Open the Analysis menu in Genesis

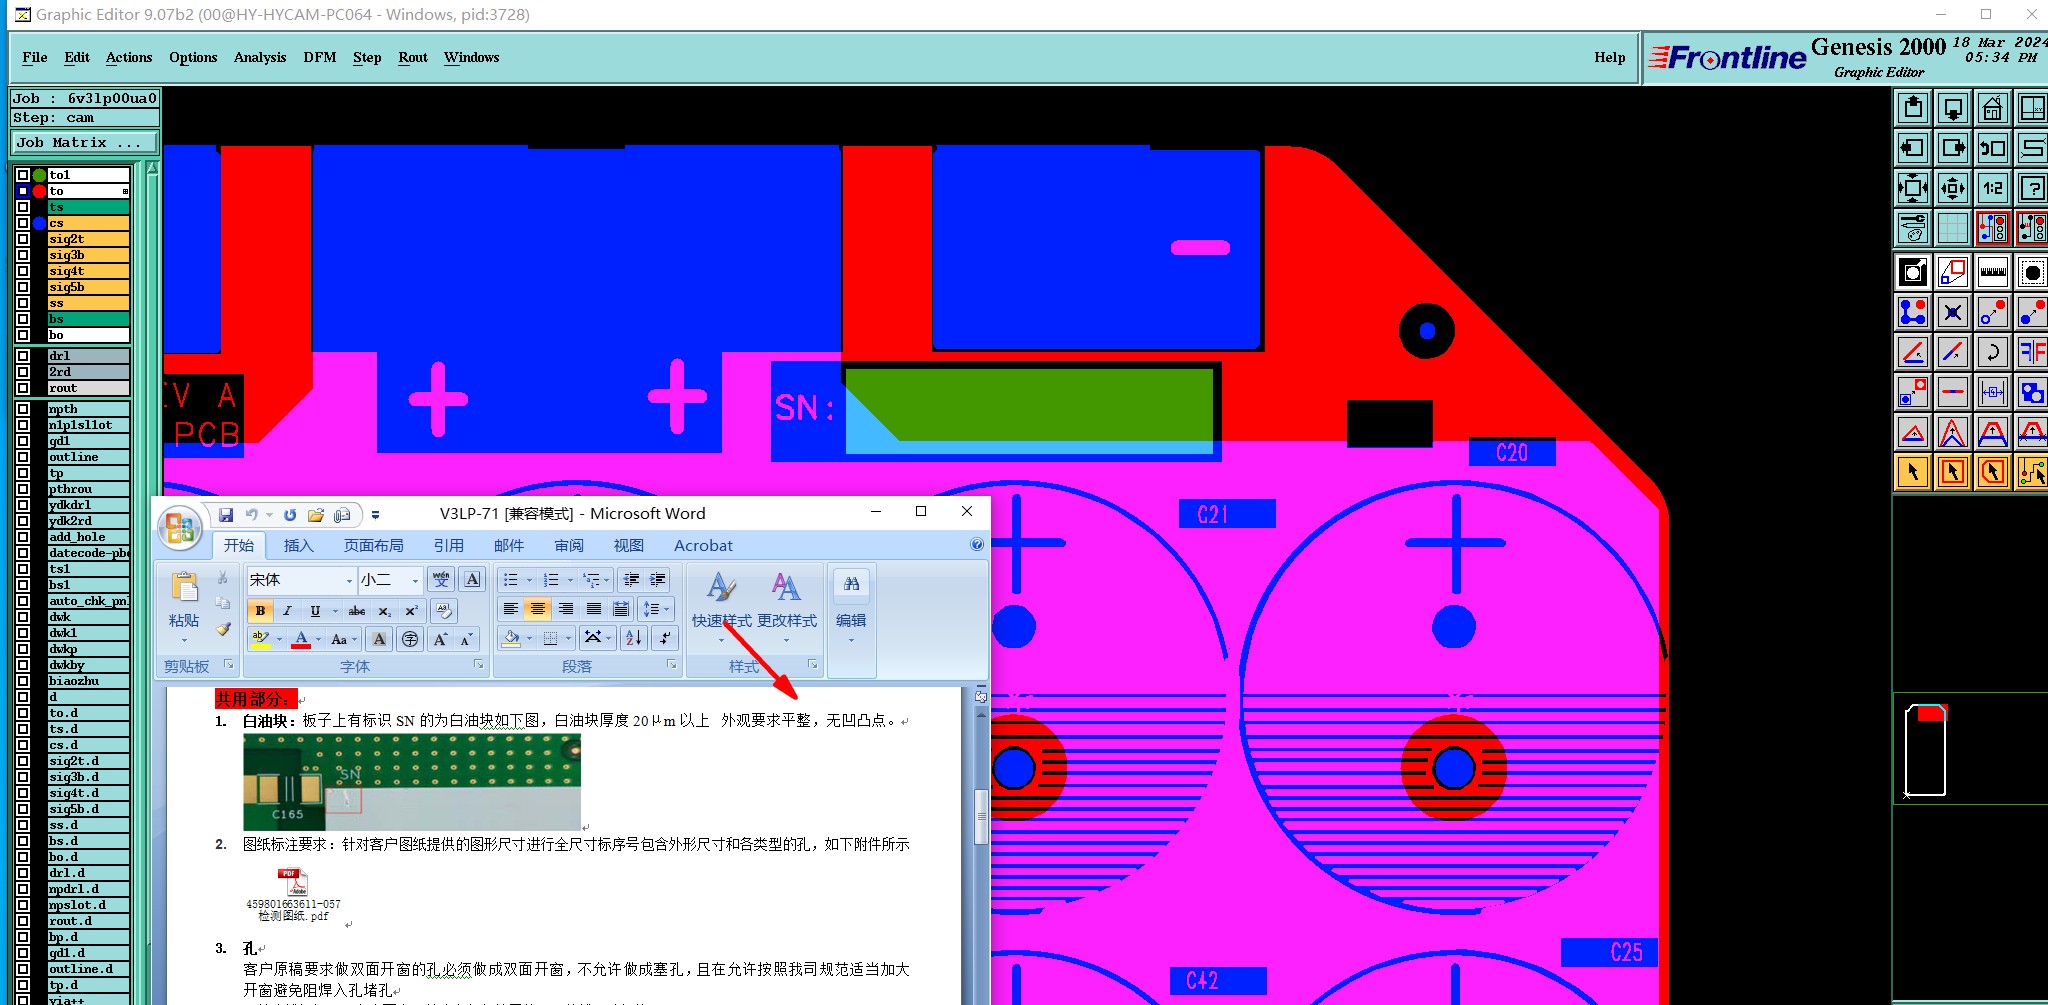(260, 58)
